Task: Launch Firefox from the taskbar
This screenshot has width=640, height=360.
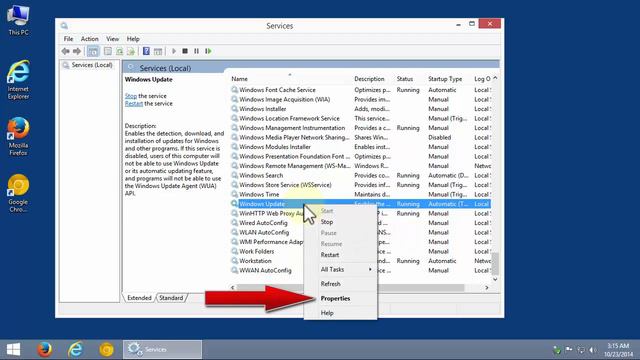Action: [x=44, y=350]
